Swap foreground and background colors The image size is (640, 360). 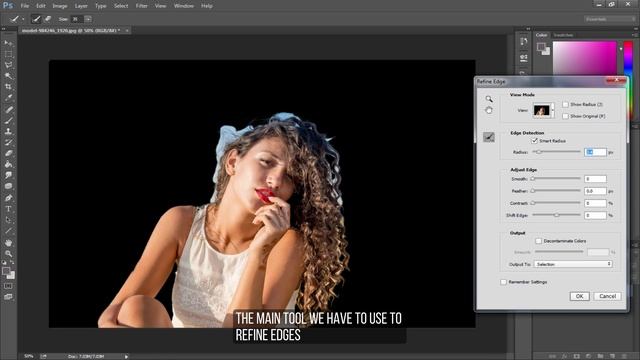pos(12,262)
